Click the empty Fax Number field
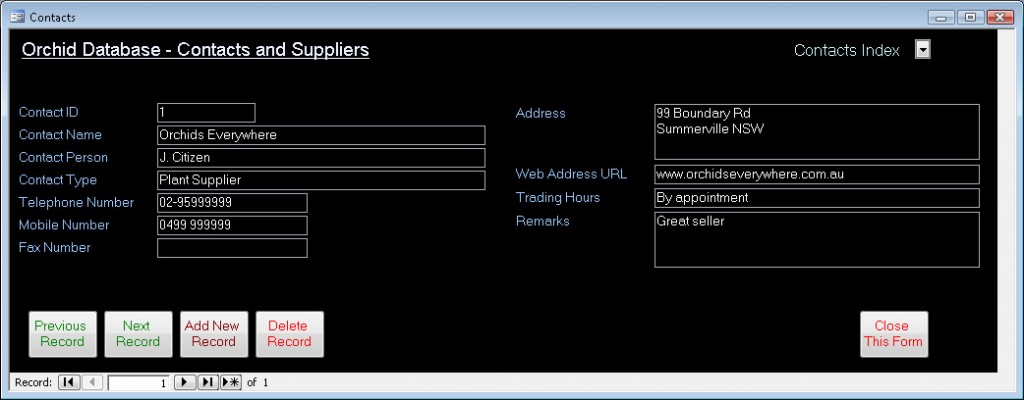1024x400 pixels. (x=232, y=248)
